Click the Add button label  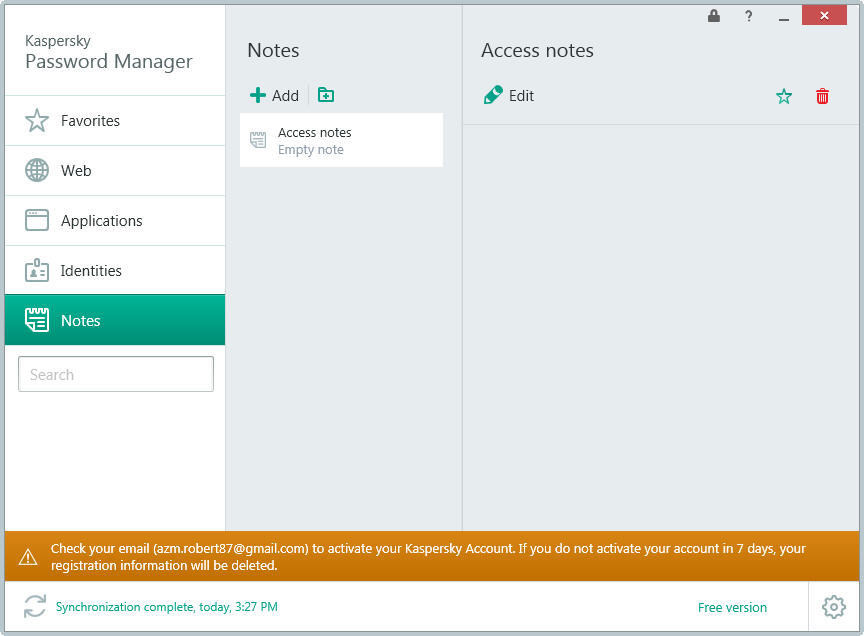[285, 96]
